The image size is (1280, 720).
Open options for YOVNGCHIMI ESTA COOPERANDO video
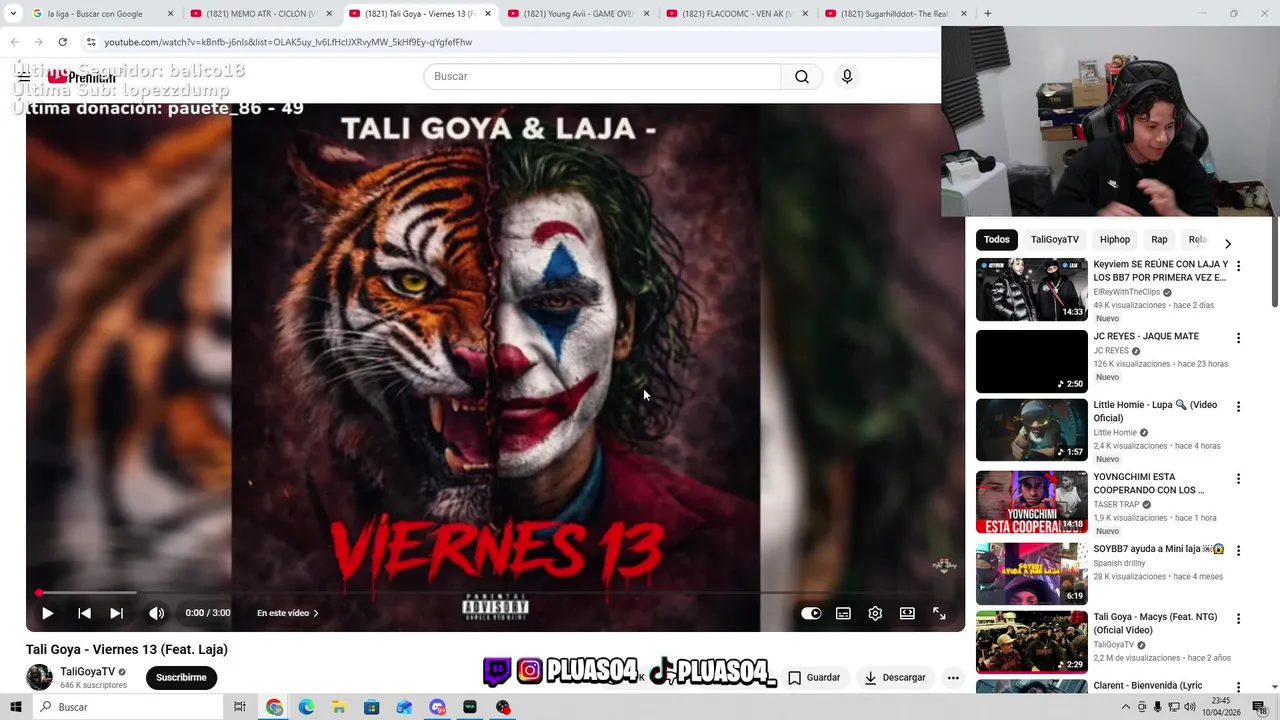[x=1238, y=478]
